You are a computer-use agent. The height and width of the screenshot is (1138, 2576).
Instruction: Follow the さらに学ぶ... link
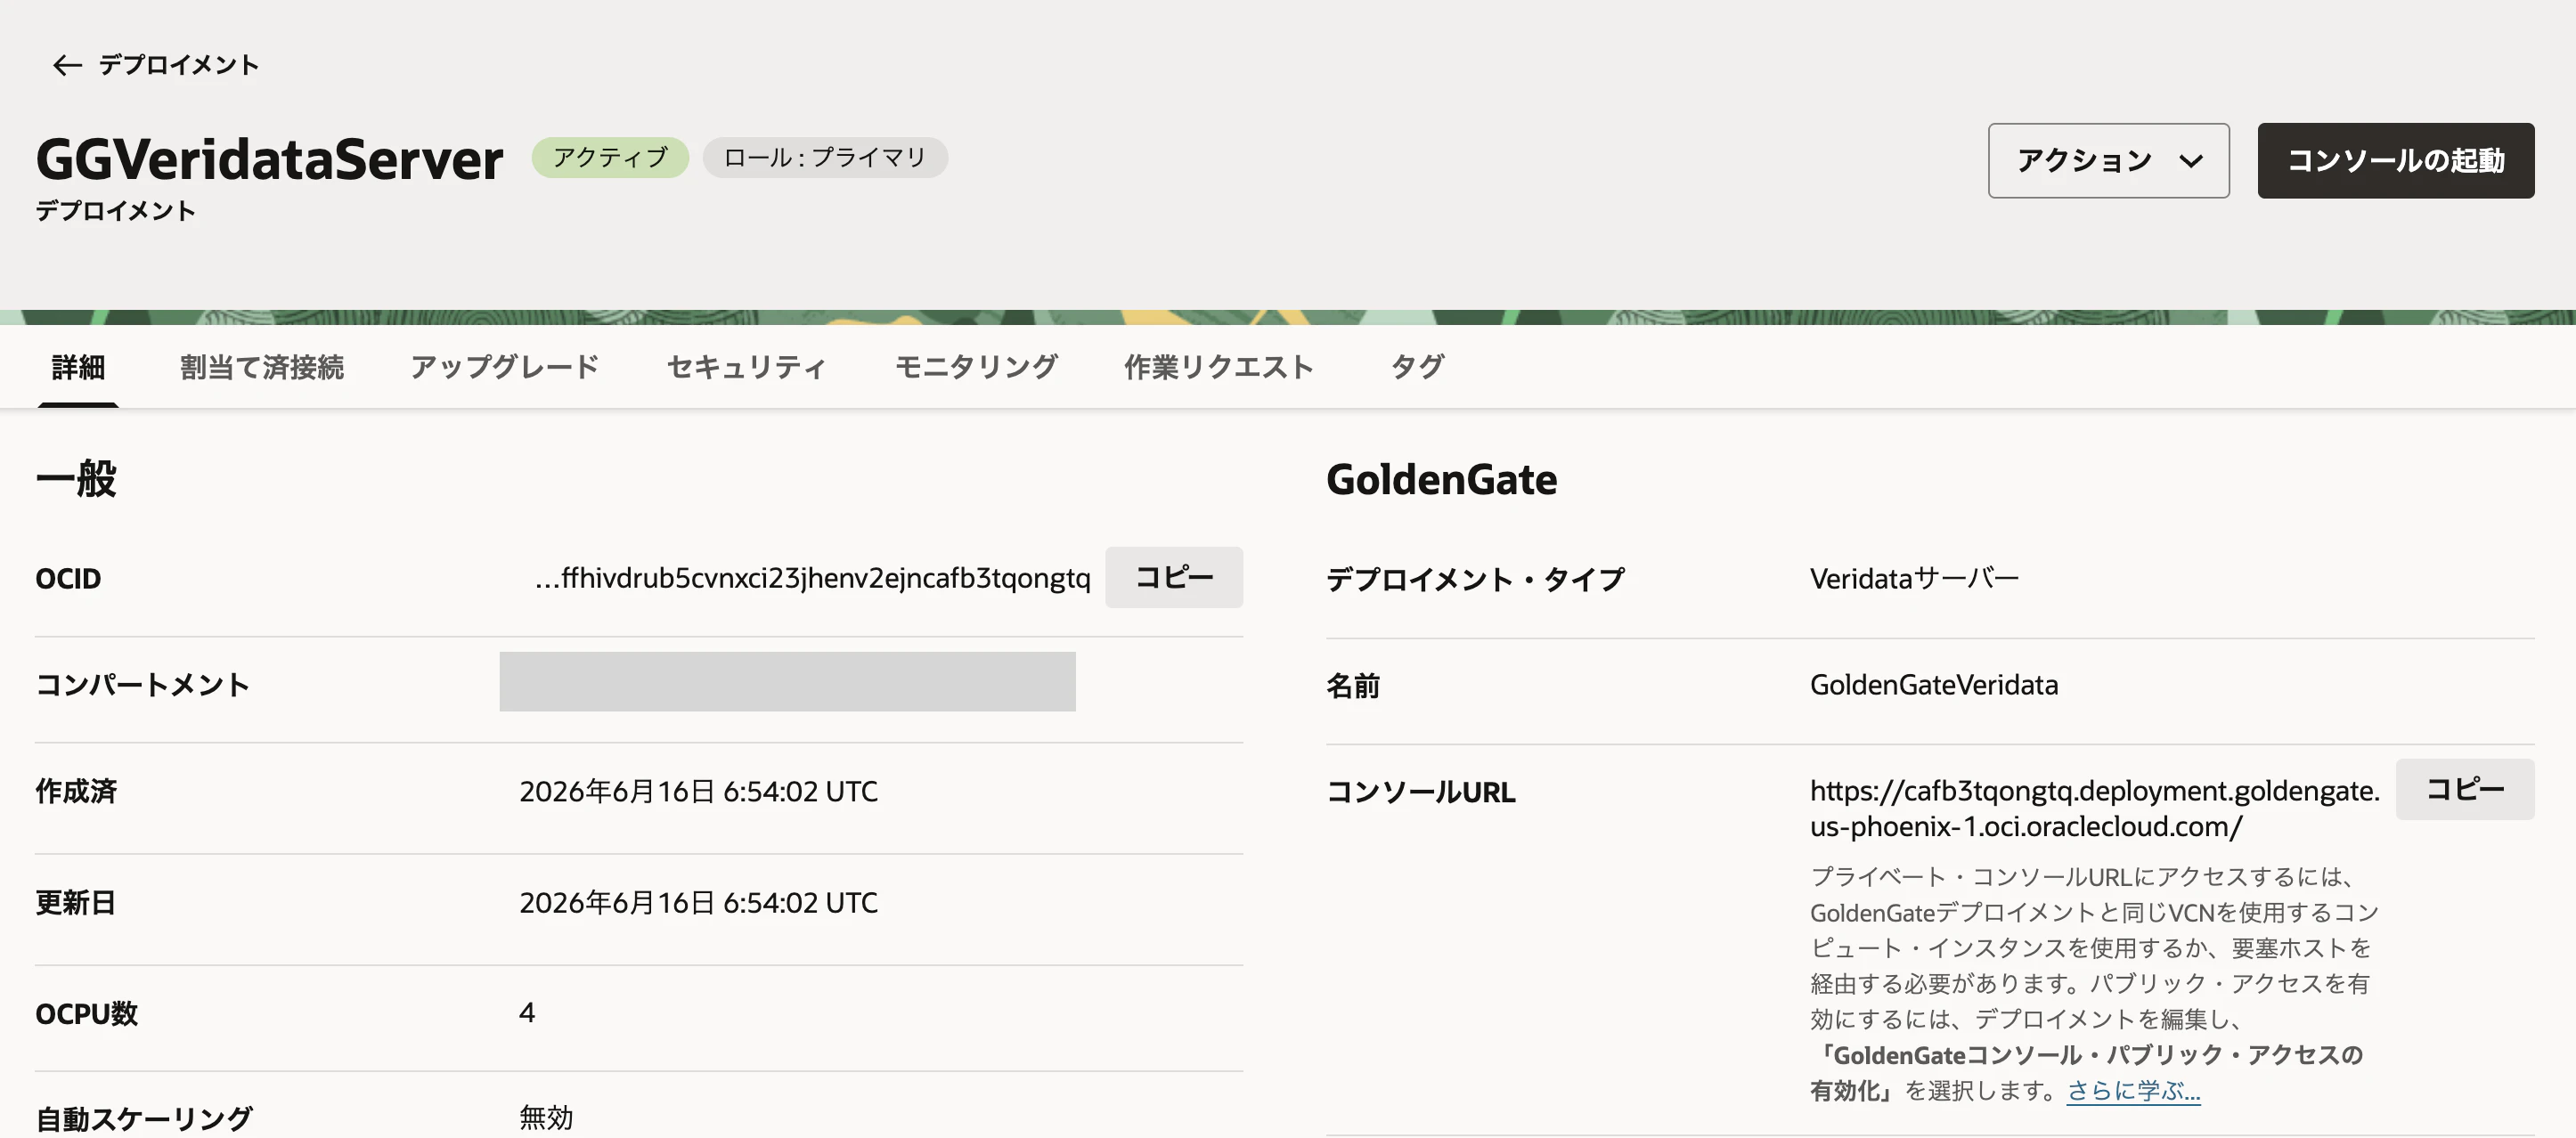click(2134, 1090)
